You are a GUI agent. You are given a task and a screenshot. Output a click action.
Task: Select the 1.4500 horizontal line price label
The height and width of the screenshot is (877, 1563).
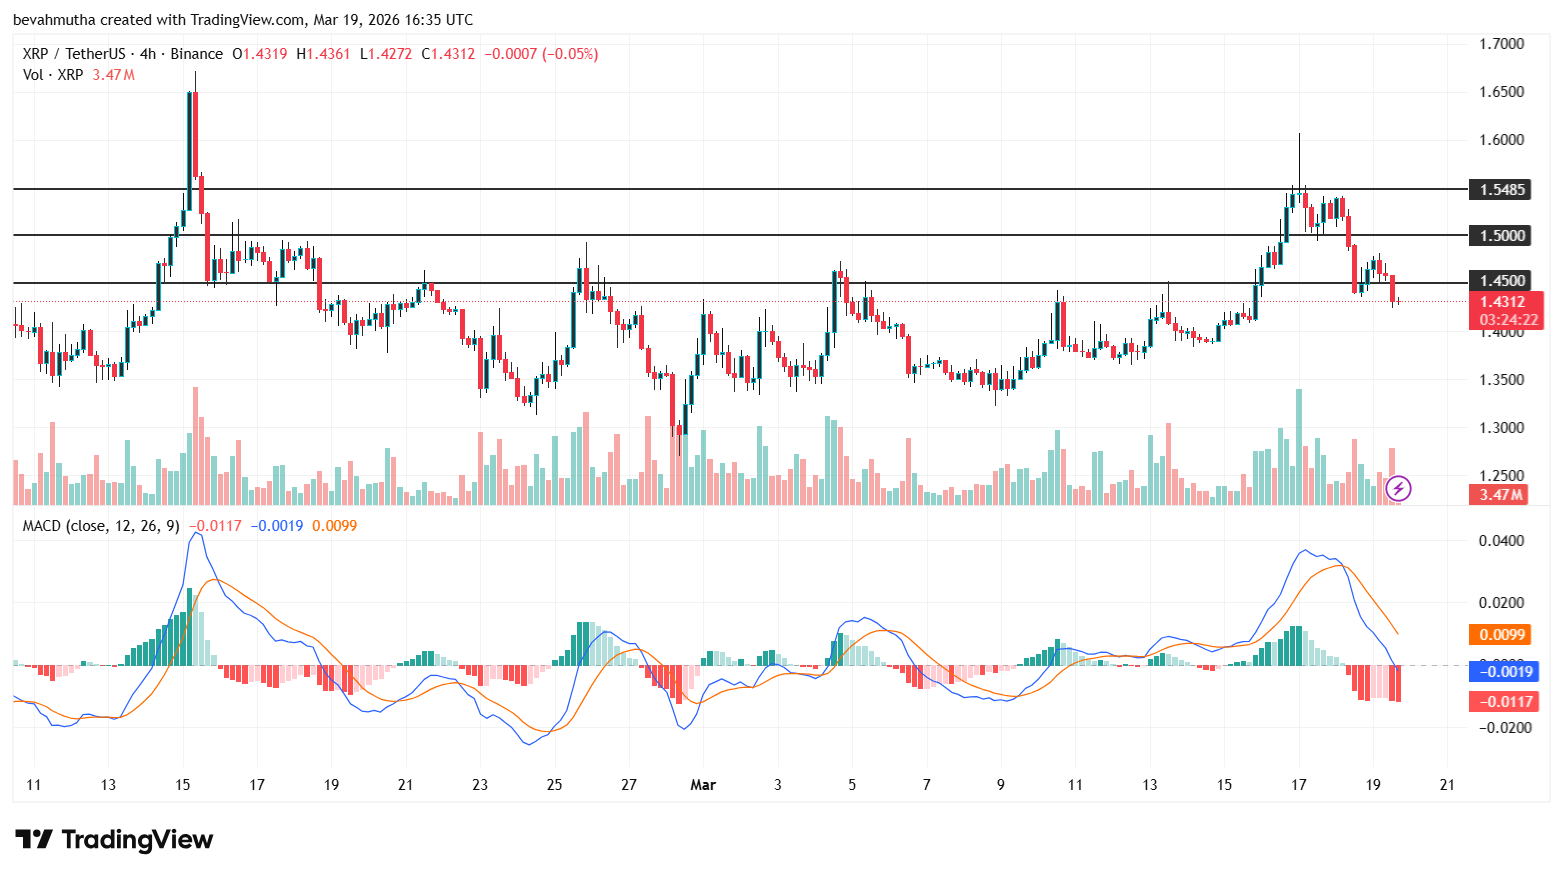[1500, 281]
